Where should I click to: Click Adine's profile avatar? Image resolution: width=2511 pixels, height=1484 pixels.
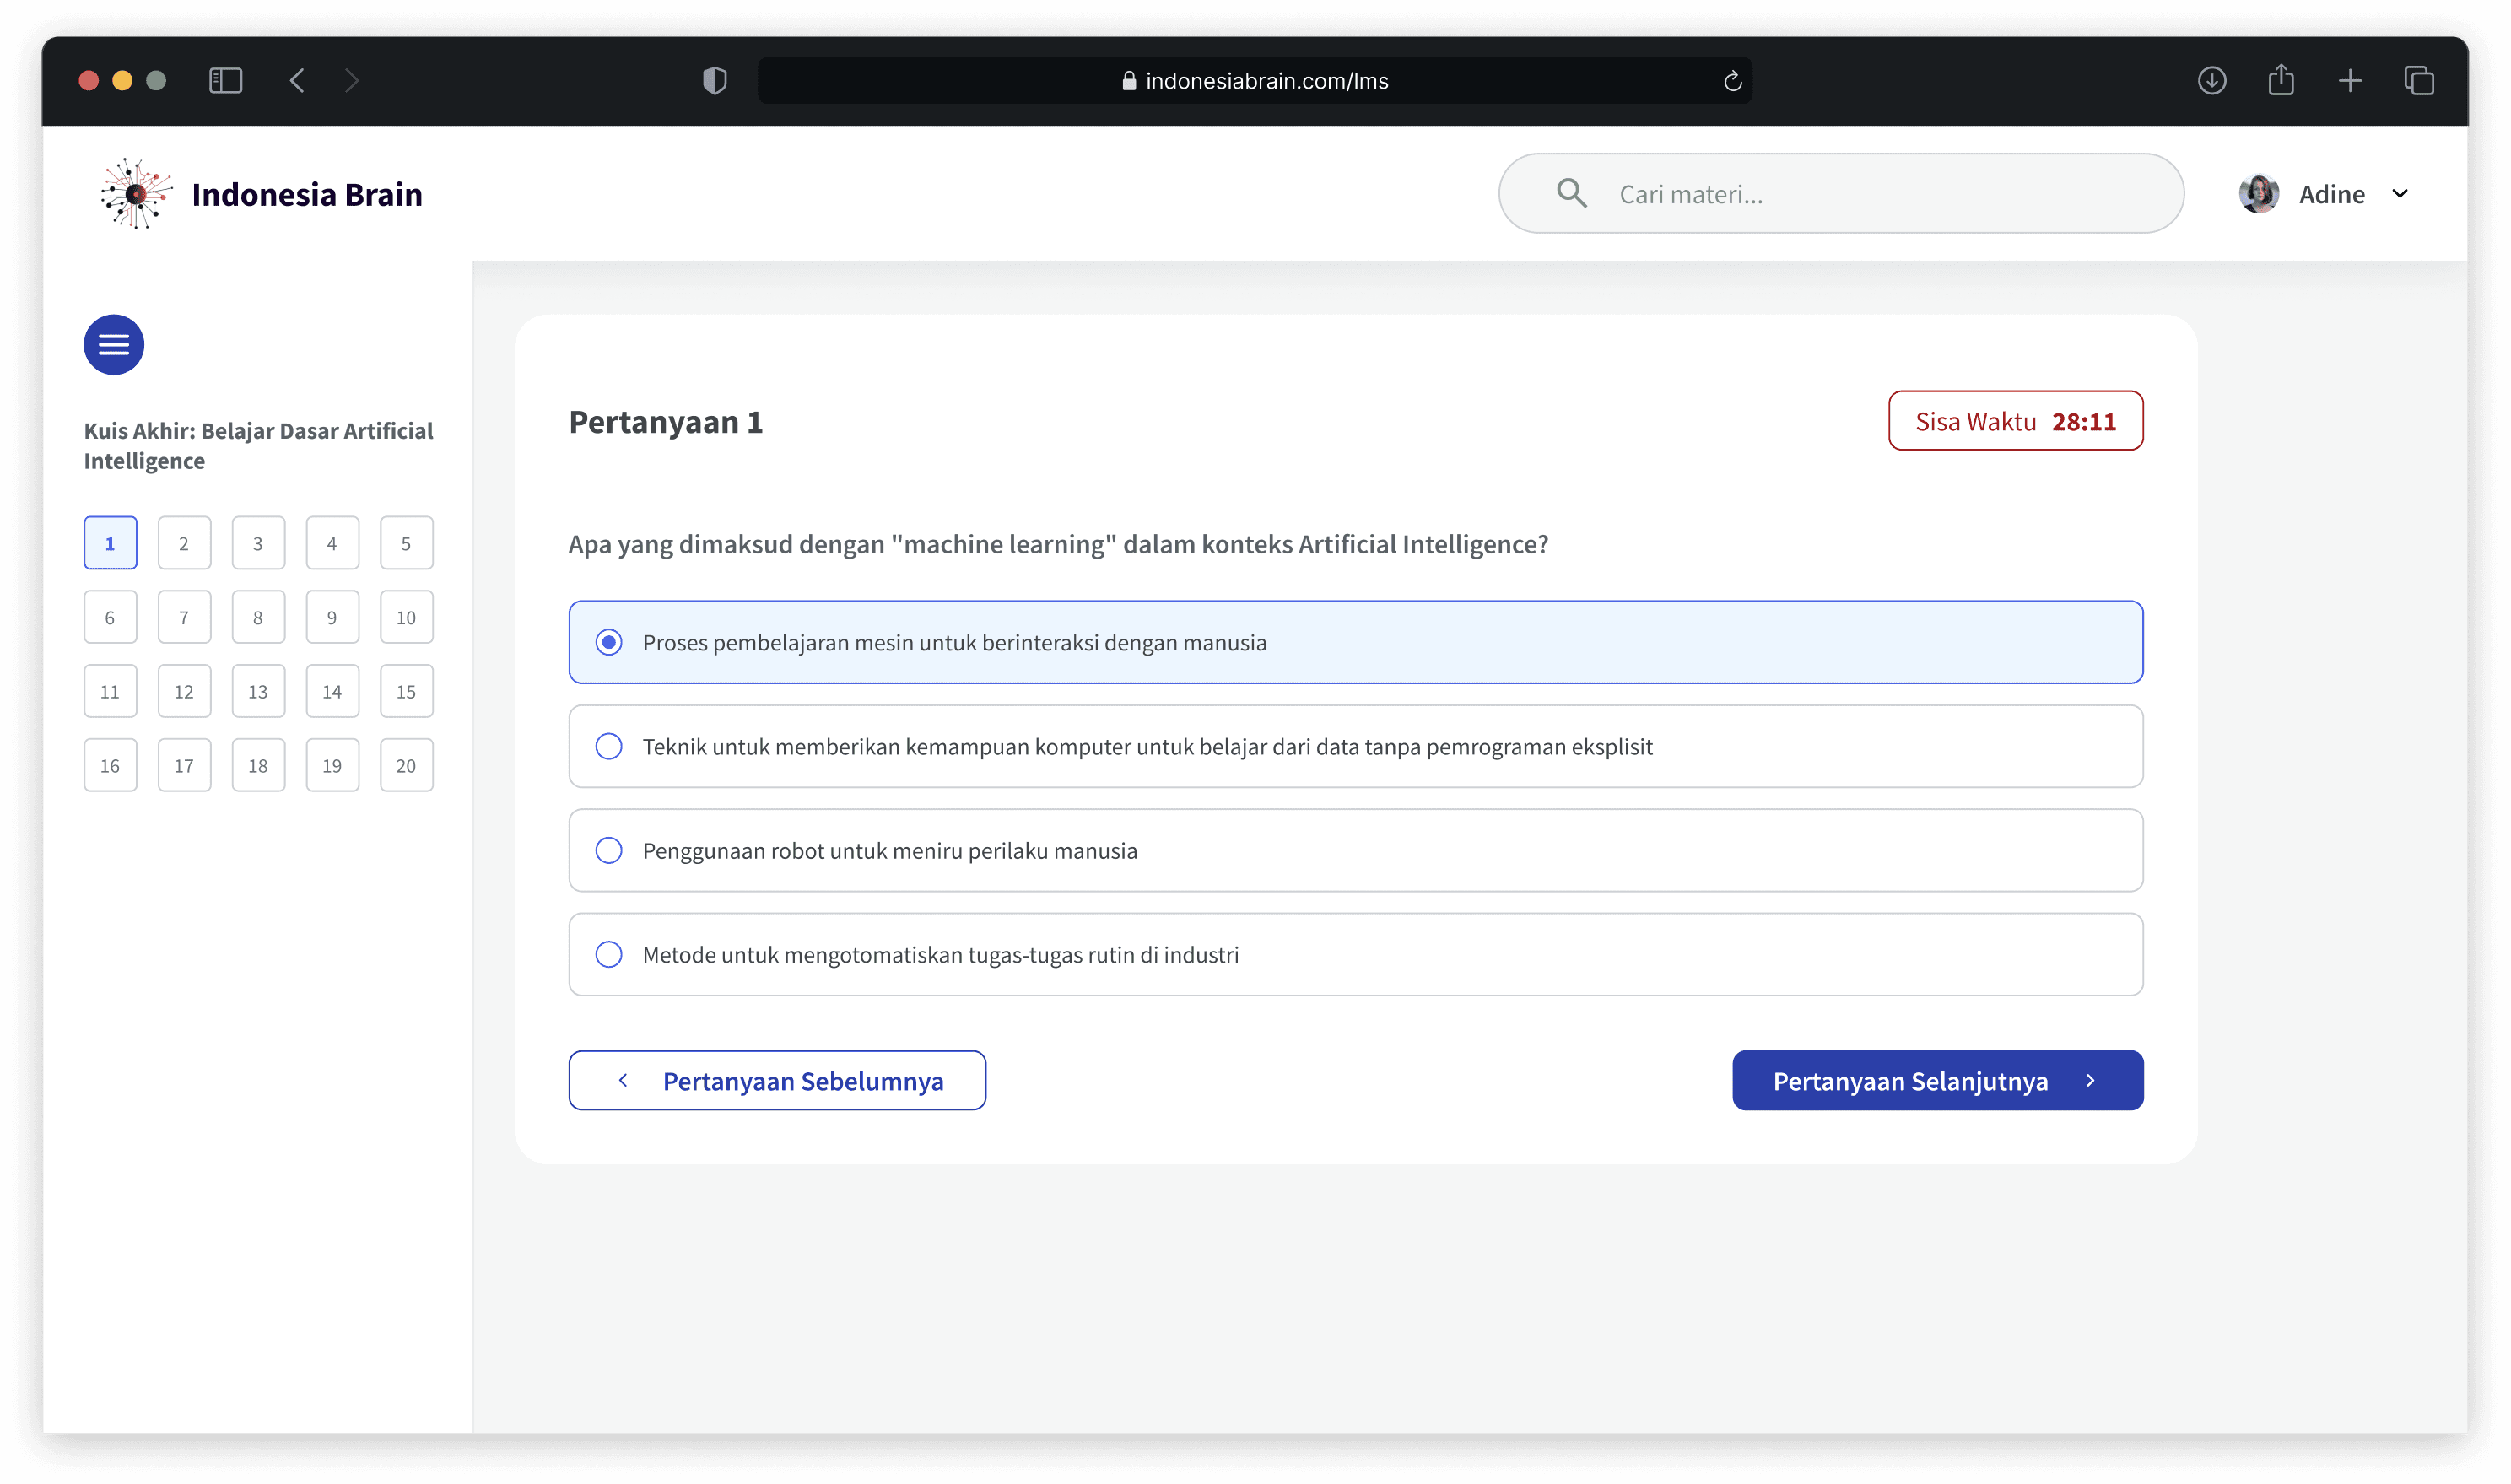click(x=2258, y=193)
